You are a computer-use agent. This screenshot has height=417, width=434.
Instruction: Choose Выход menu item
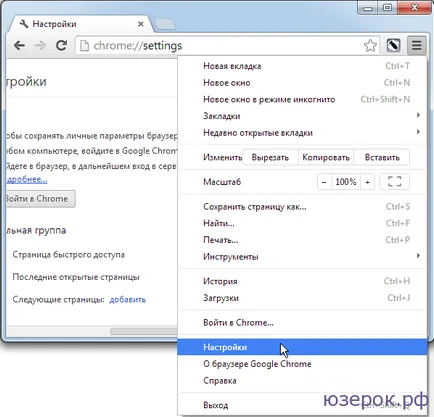(x=302, y=405)
